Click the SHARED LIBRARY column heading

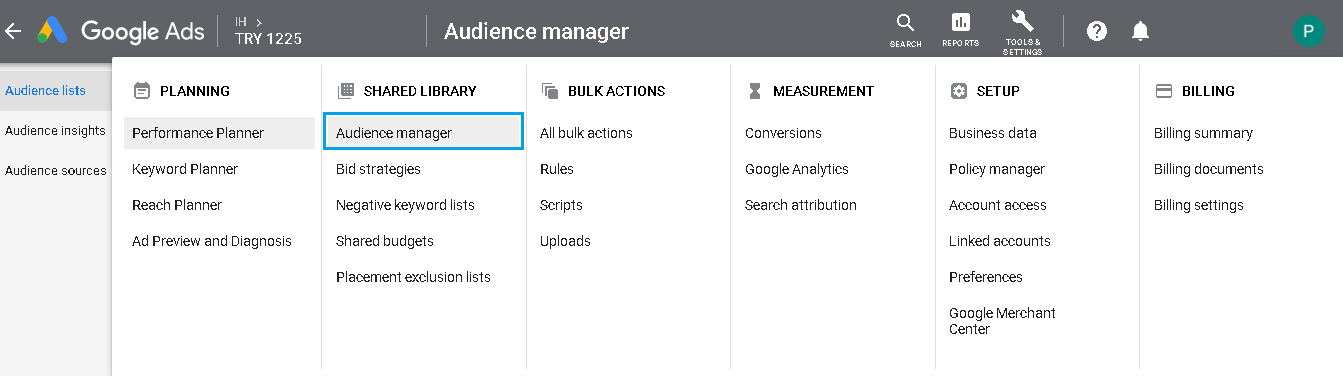click(420, 91)
